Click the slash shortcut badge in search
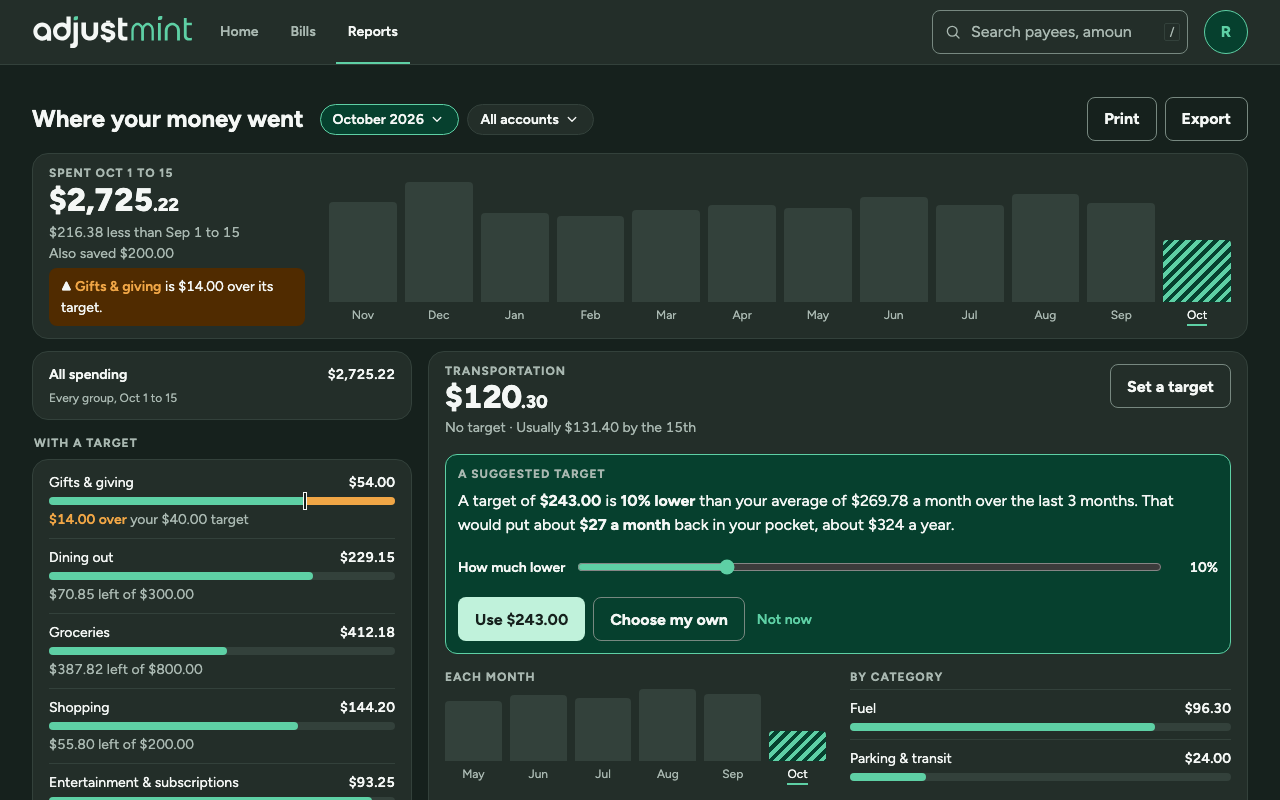Viewport: 1280px width, 800px height. [x=1171, y=32]
